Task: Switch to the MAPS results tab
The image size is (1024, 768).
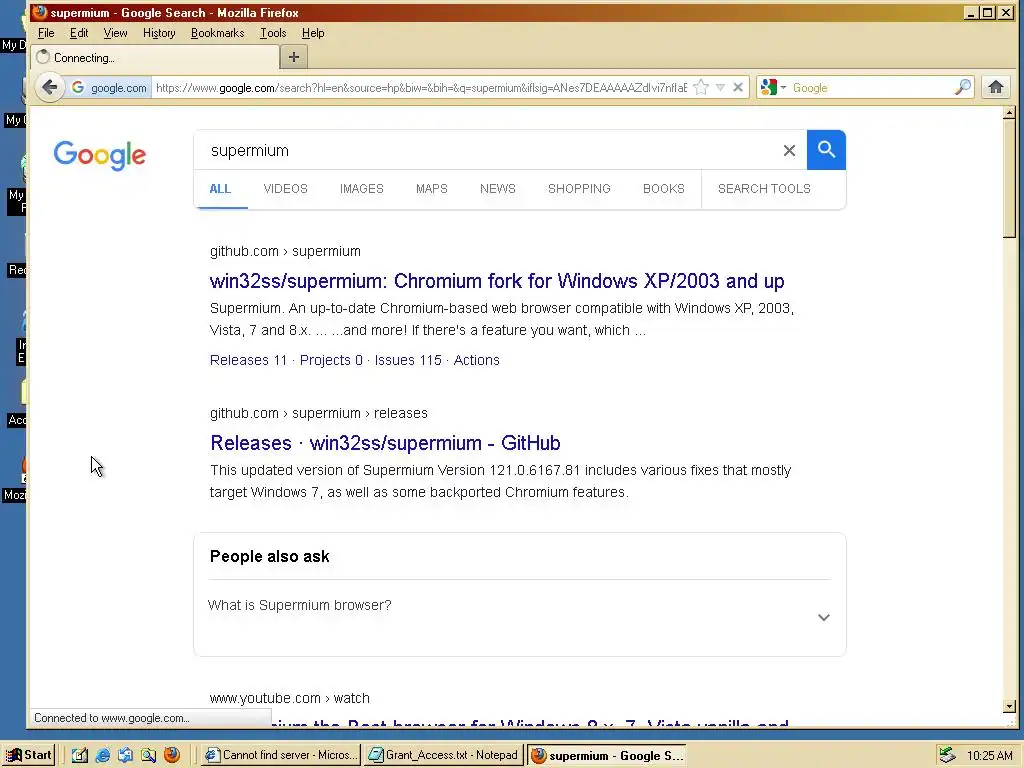Action: pyautogui.click(x=432, y=189)
